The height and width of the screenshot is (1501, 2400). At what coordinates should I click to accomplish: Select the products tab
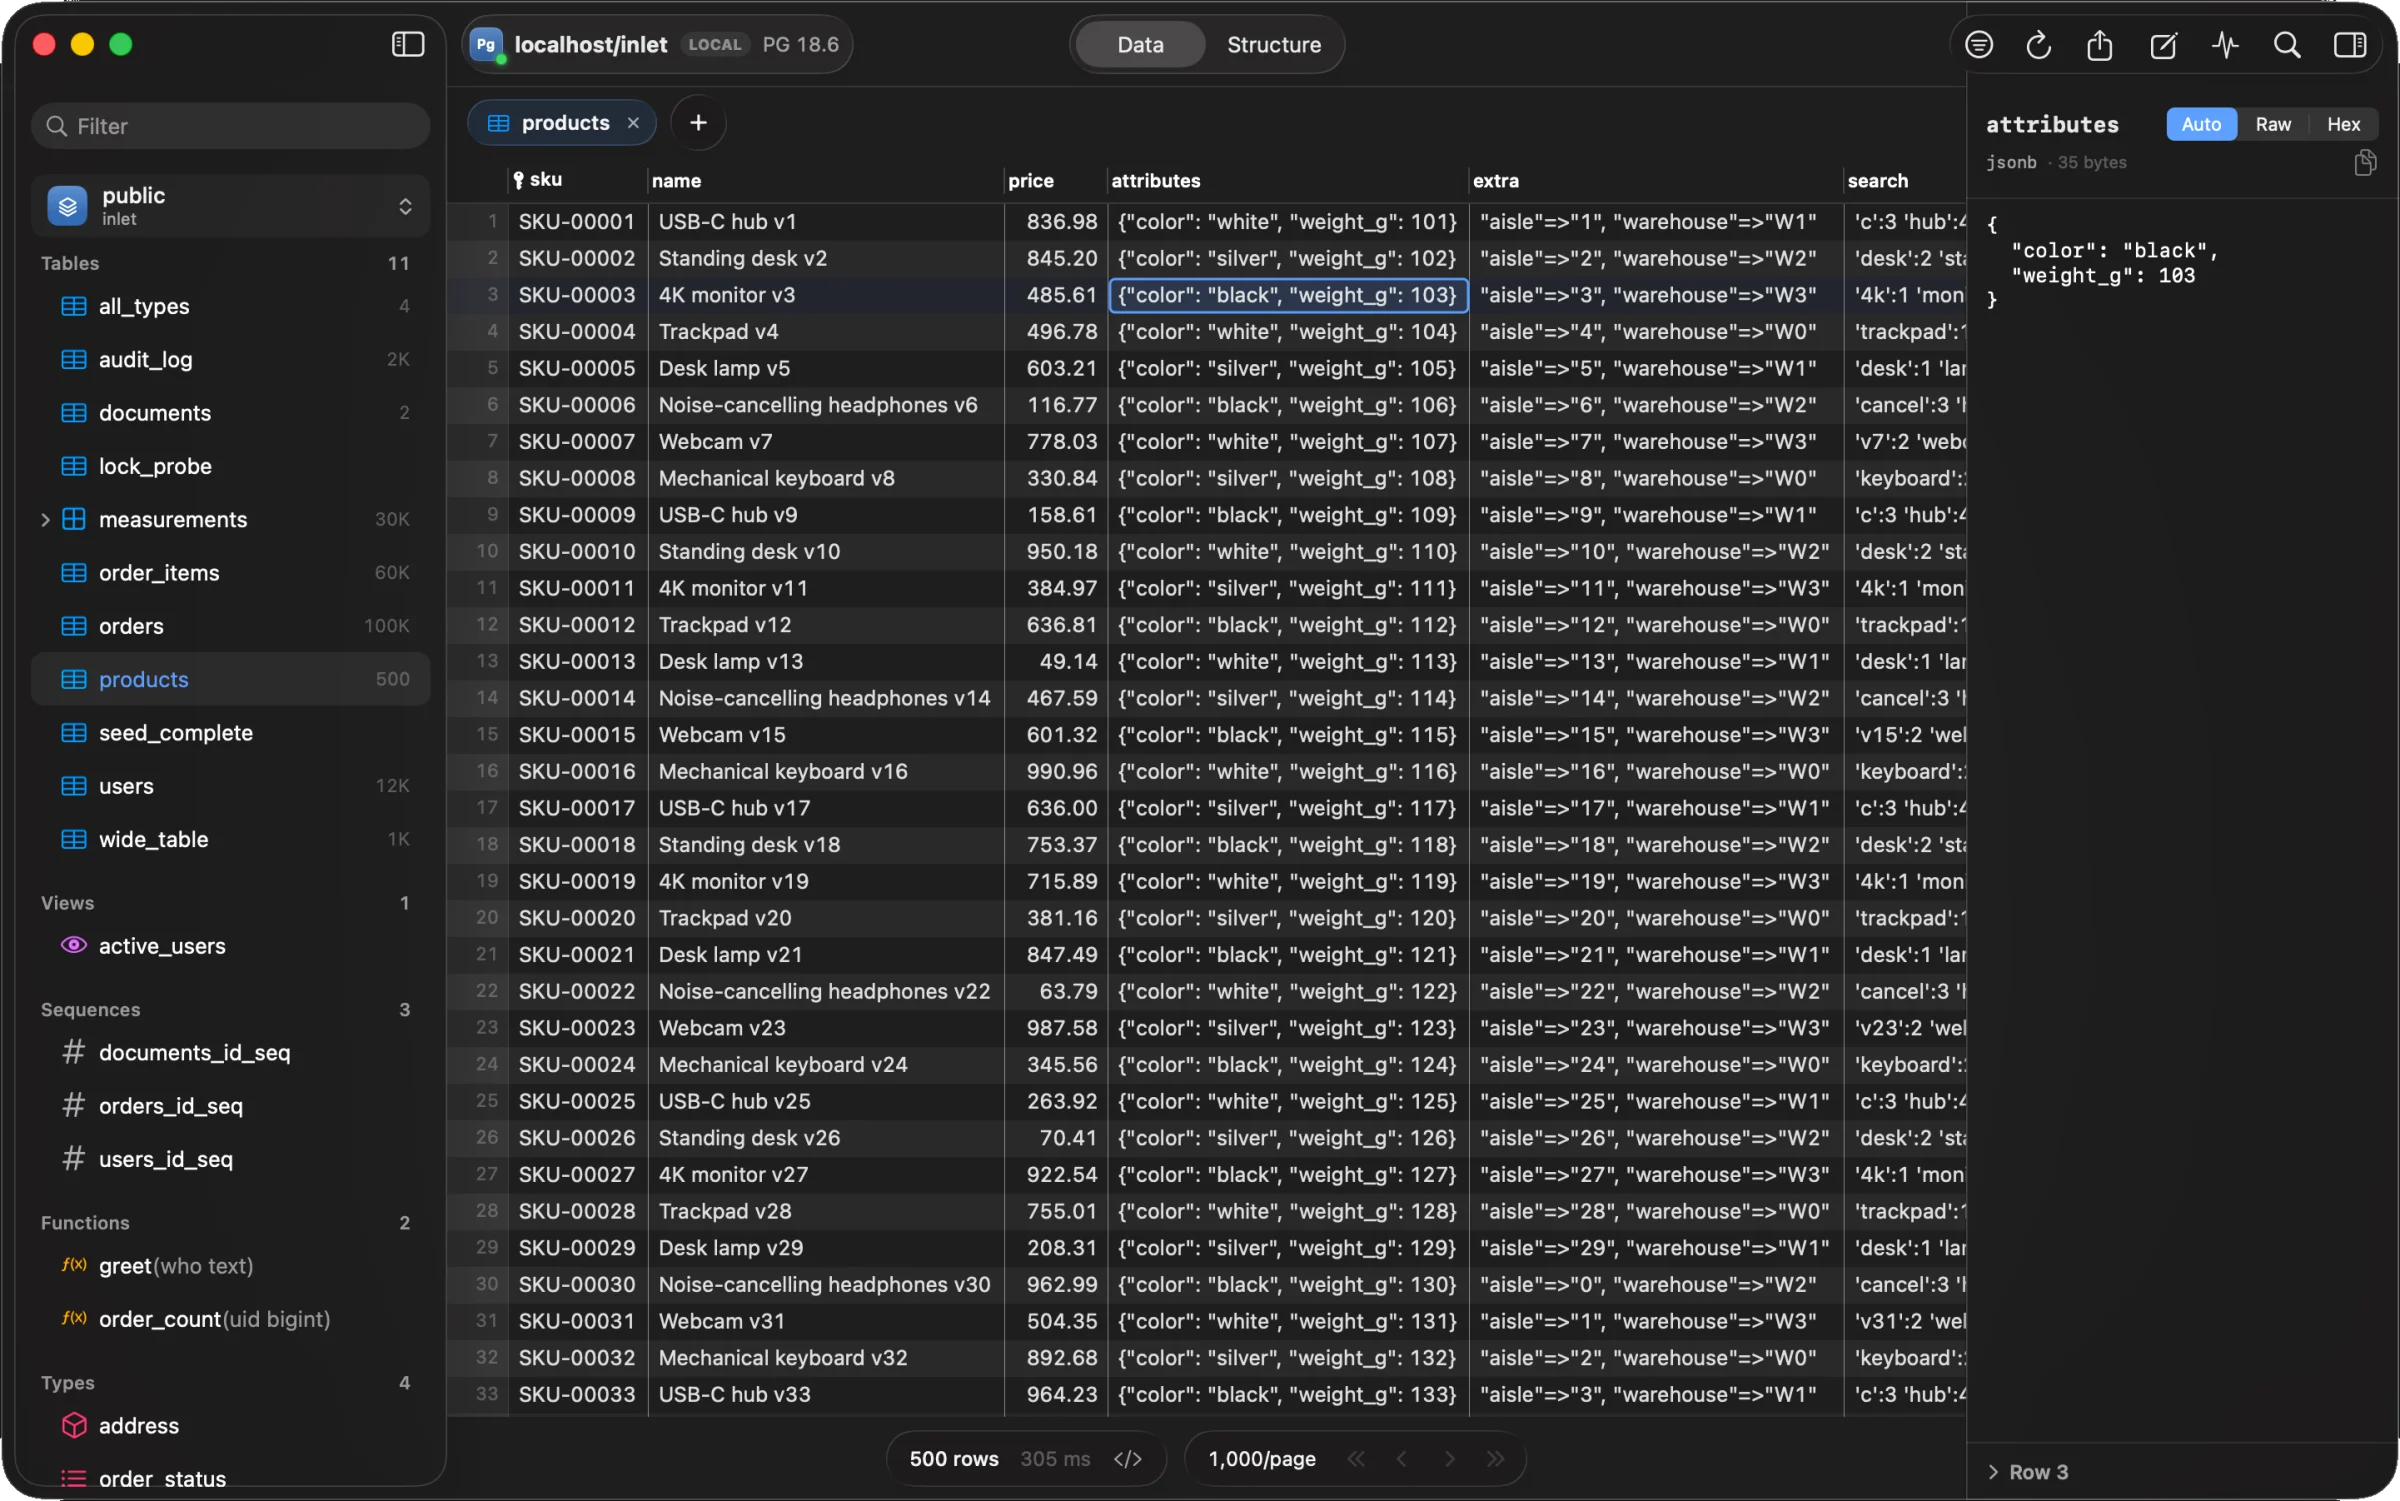(x=562, y=122)
